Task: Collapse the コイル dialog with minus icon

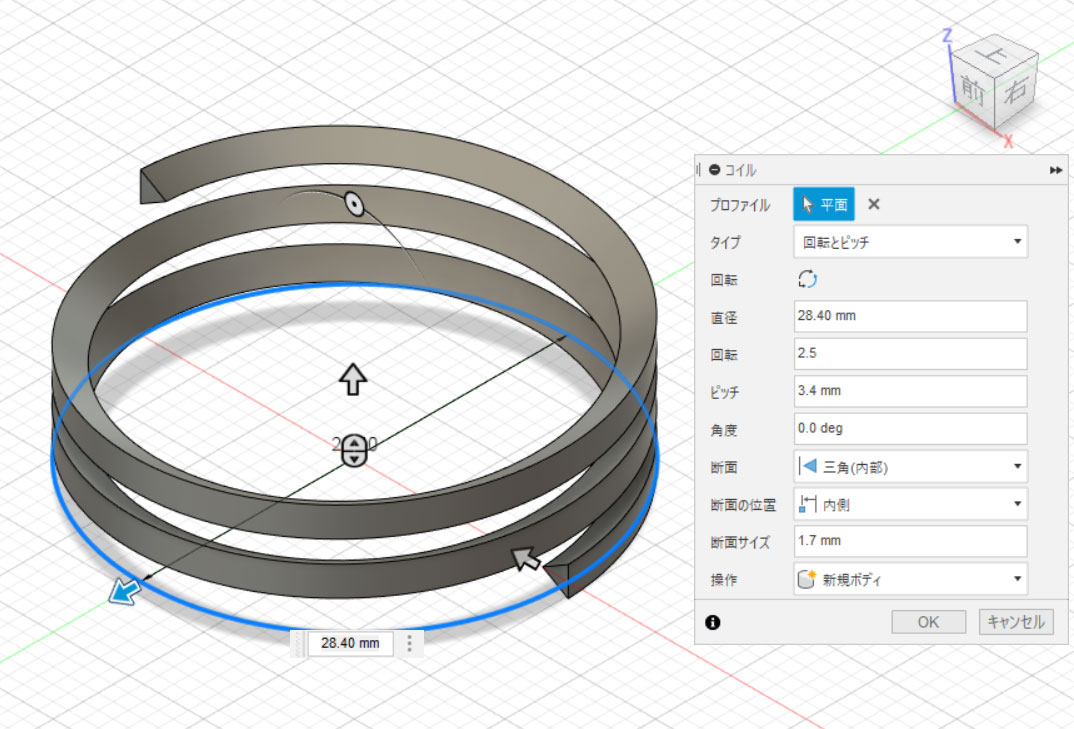Action: tap(714, 170)
